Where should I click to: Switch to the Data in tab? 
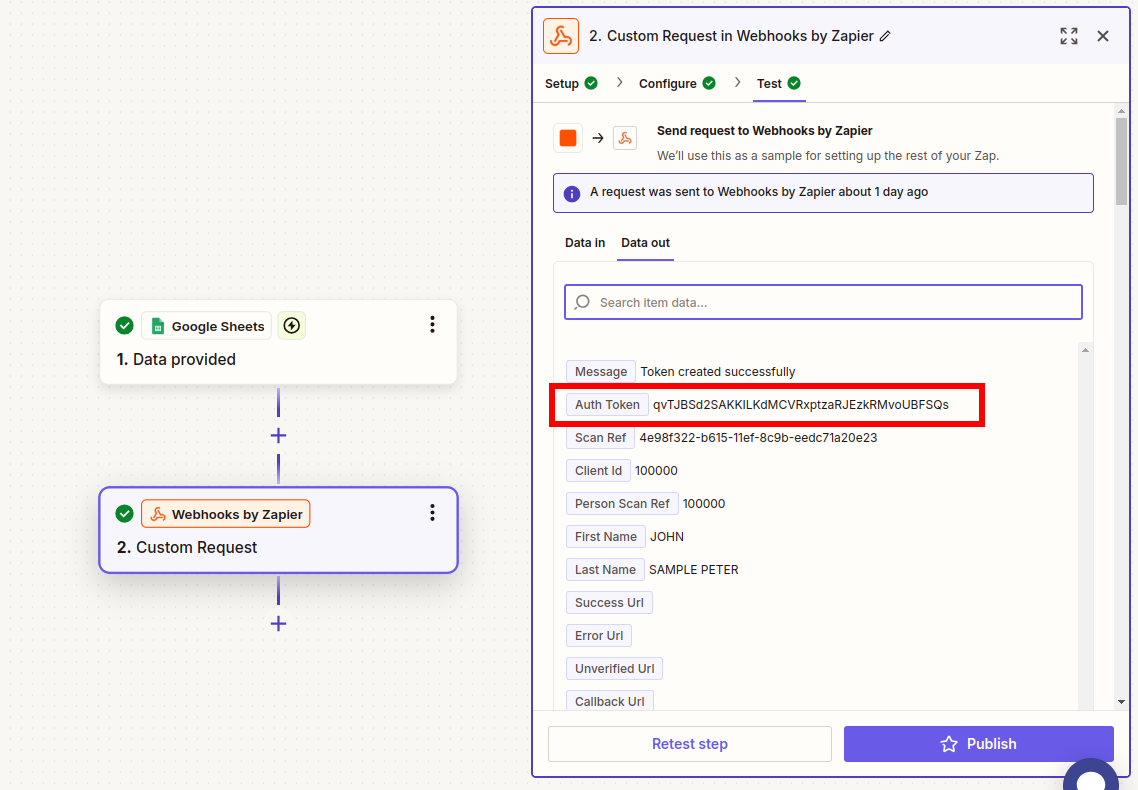pyautogui.click(x=584, y=242)
